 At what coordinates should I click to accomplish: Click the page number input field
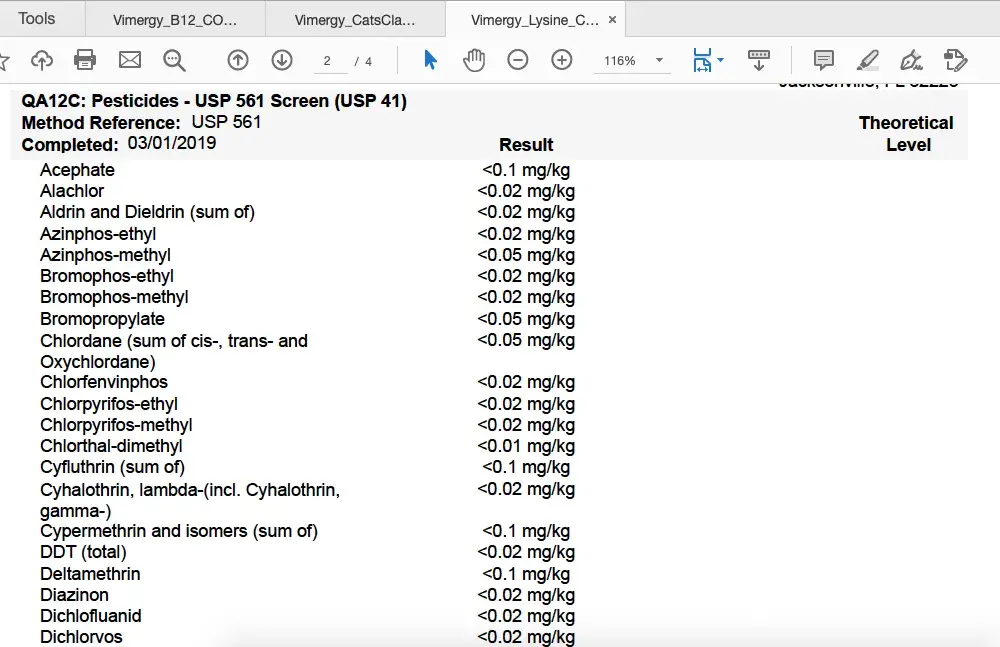point(328,61)
